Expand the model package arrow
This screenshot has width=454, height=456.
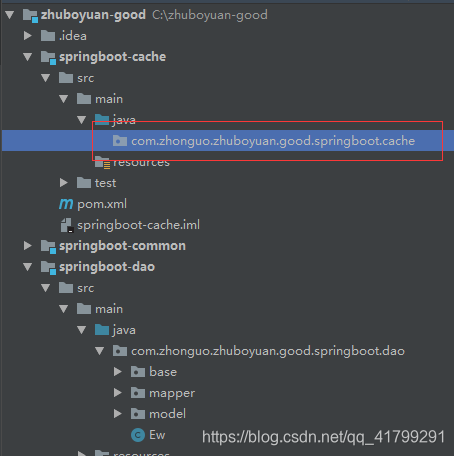pyautogui.click(x=118, y=414)
